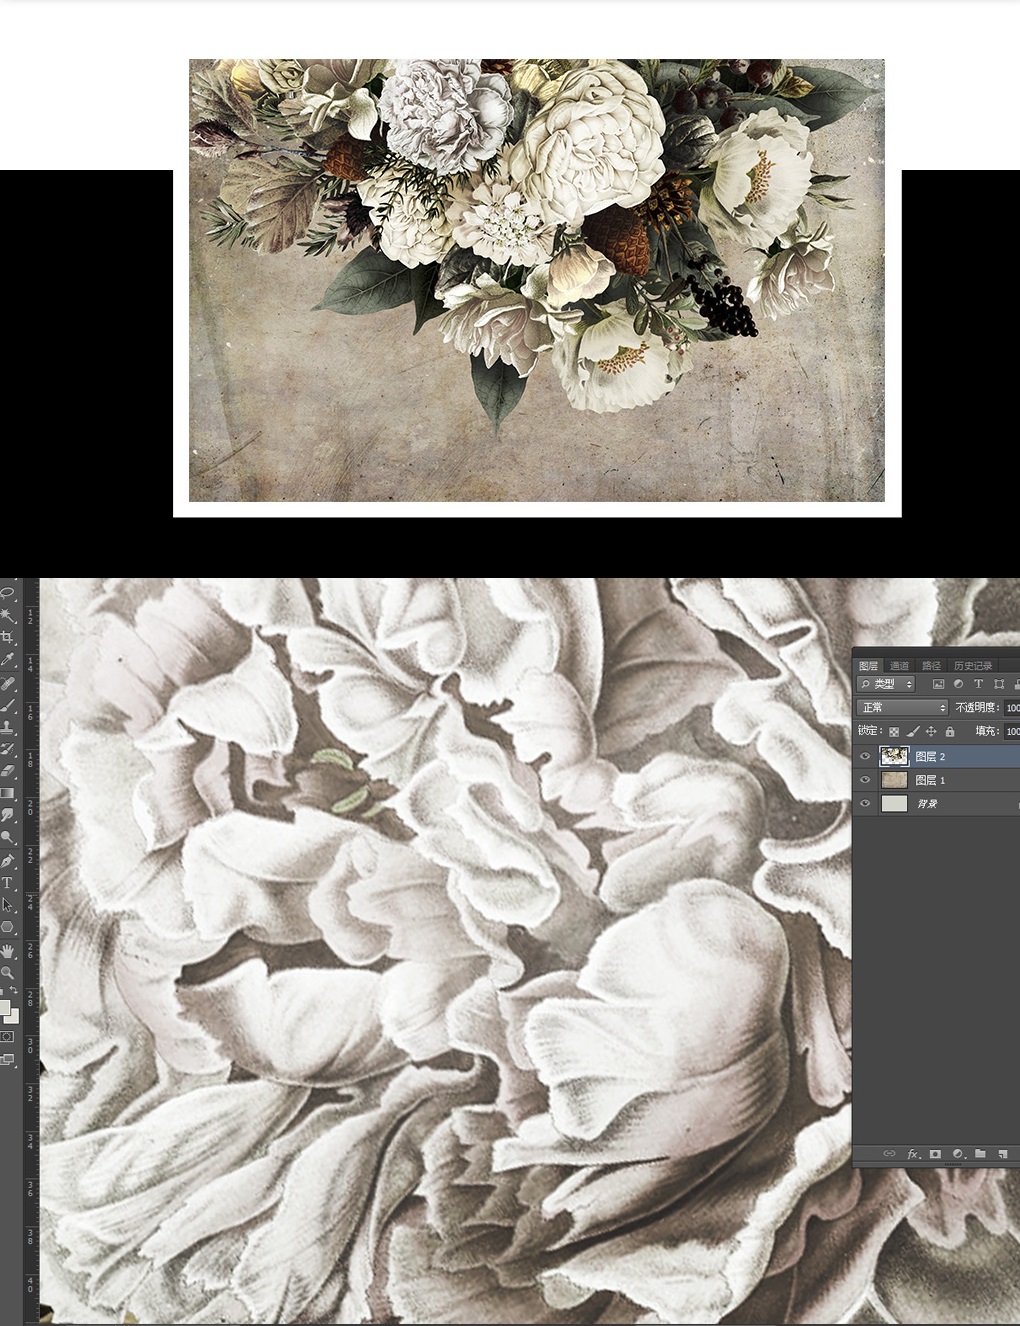Image resolution: width=1020 pixels, height=1326 pixels.
Task: Open the 正常 blend mode dropdown
Action: 902,707
